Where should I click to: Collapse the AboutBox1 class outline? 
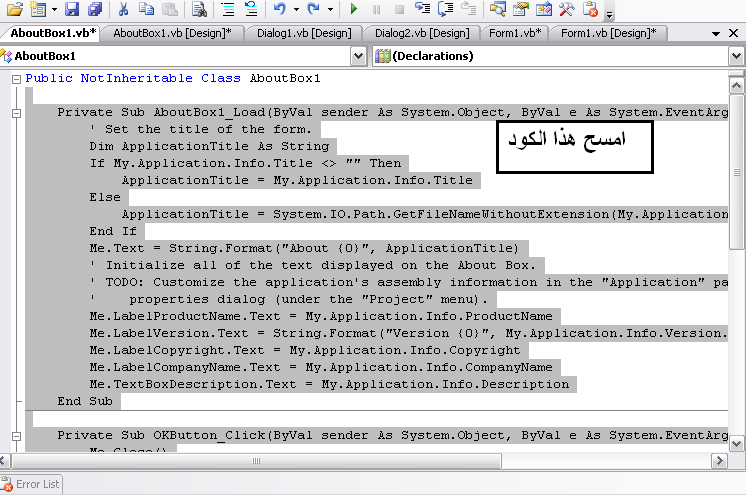coord(16,78)
